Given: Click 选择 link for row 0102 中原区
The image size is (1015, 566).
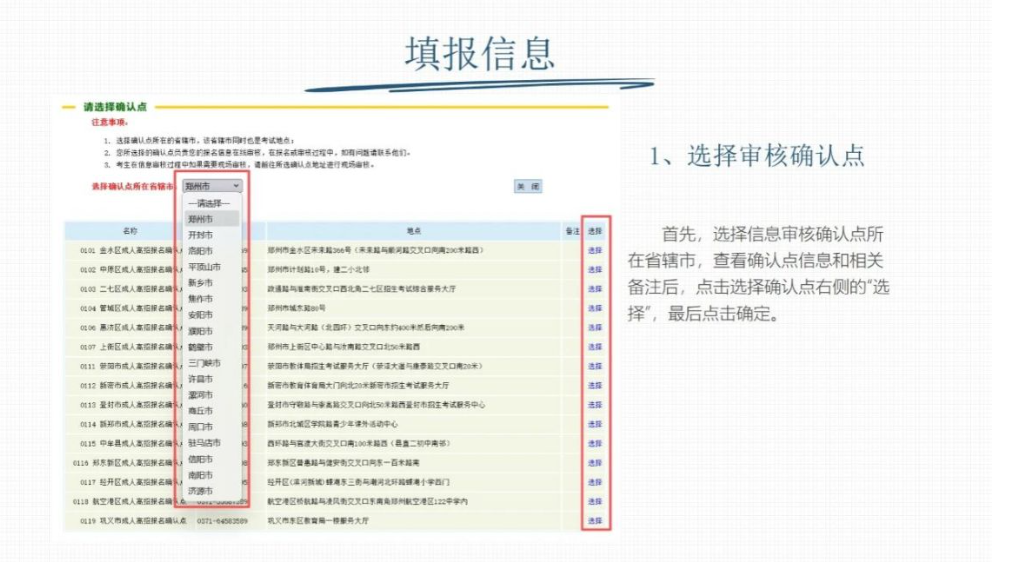Looking at the screenshot, I should click(595, 269).
